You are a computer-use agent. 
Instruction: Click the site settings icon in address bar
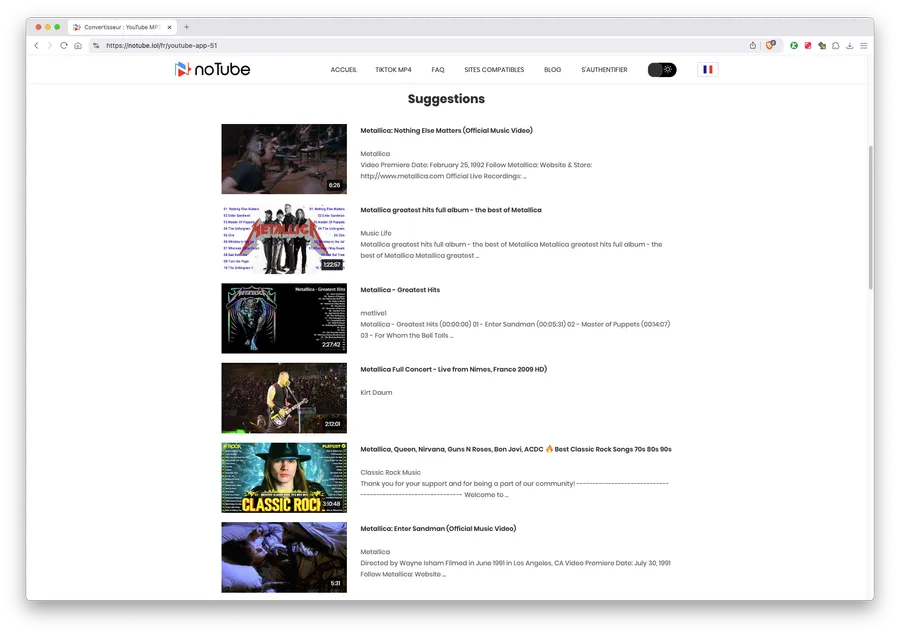point(96,45)
